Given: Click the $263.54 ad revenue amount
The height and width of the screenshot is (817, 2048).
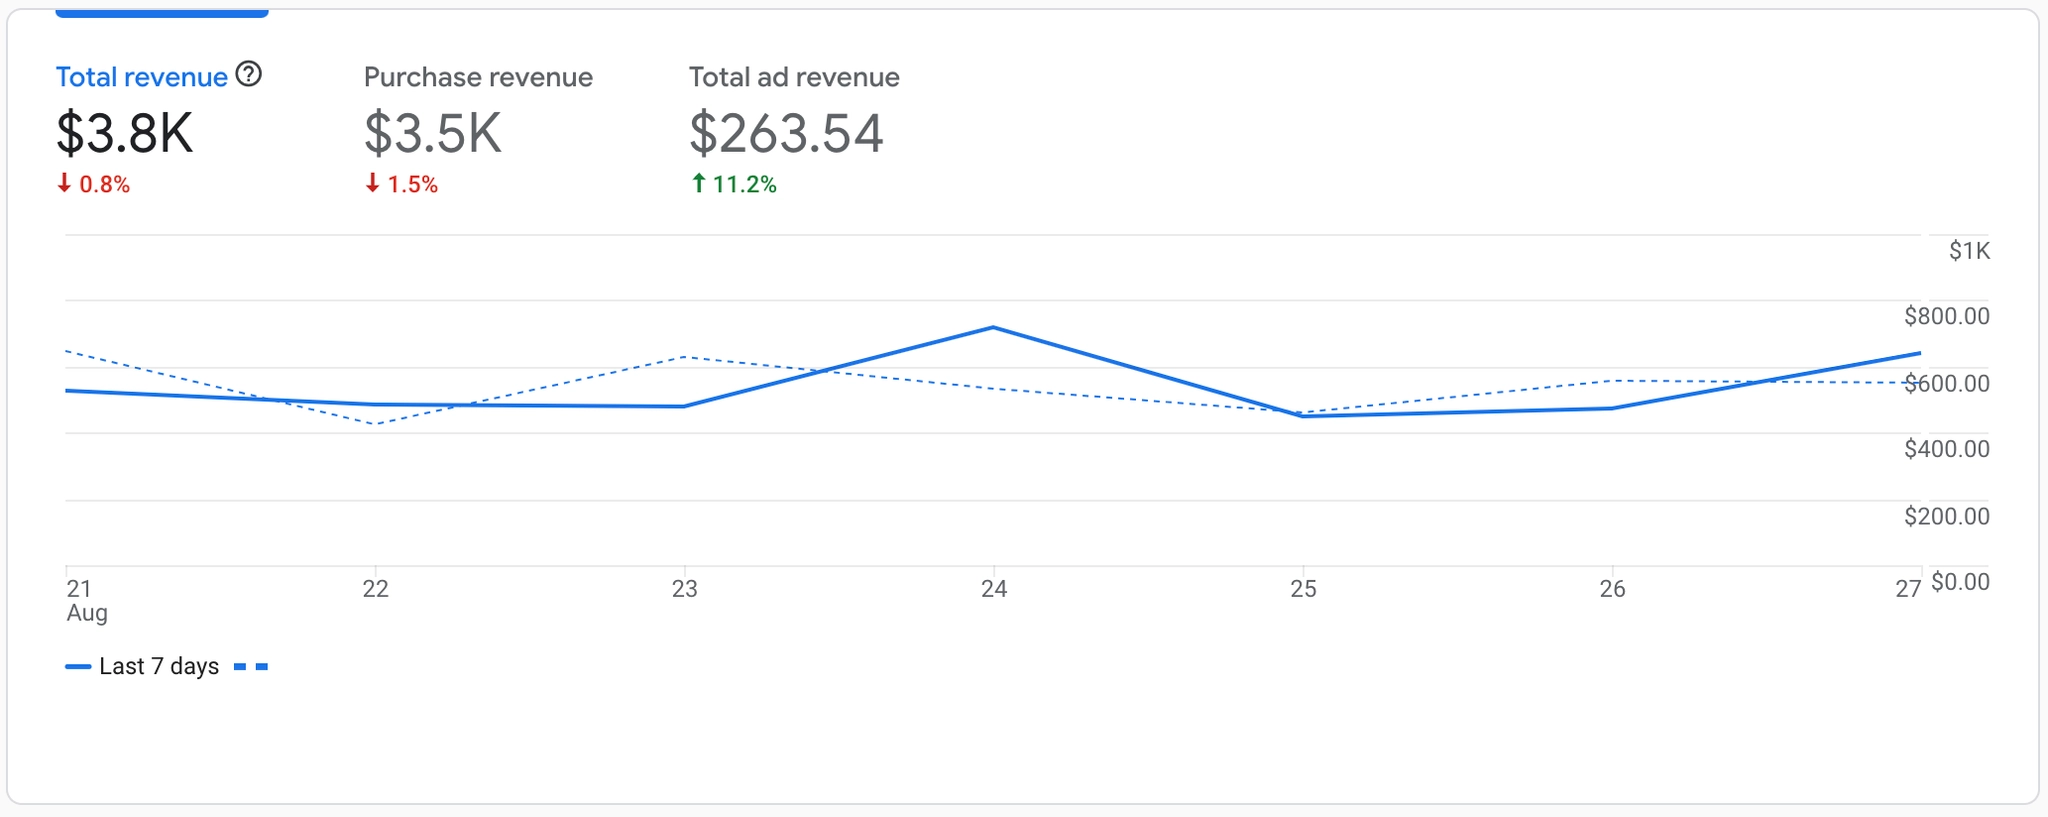Looking at the screenshot, I should click(x=786, y=133).
